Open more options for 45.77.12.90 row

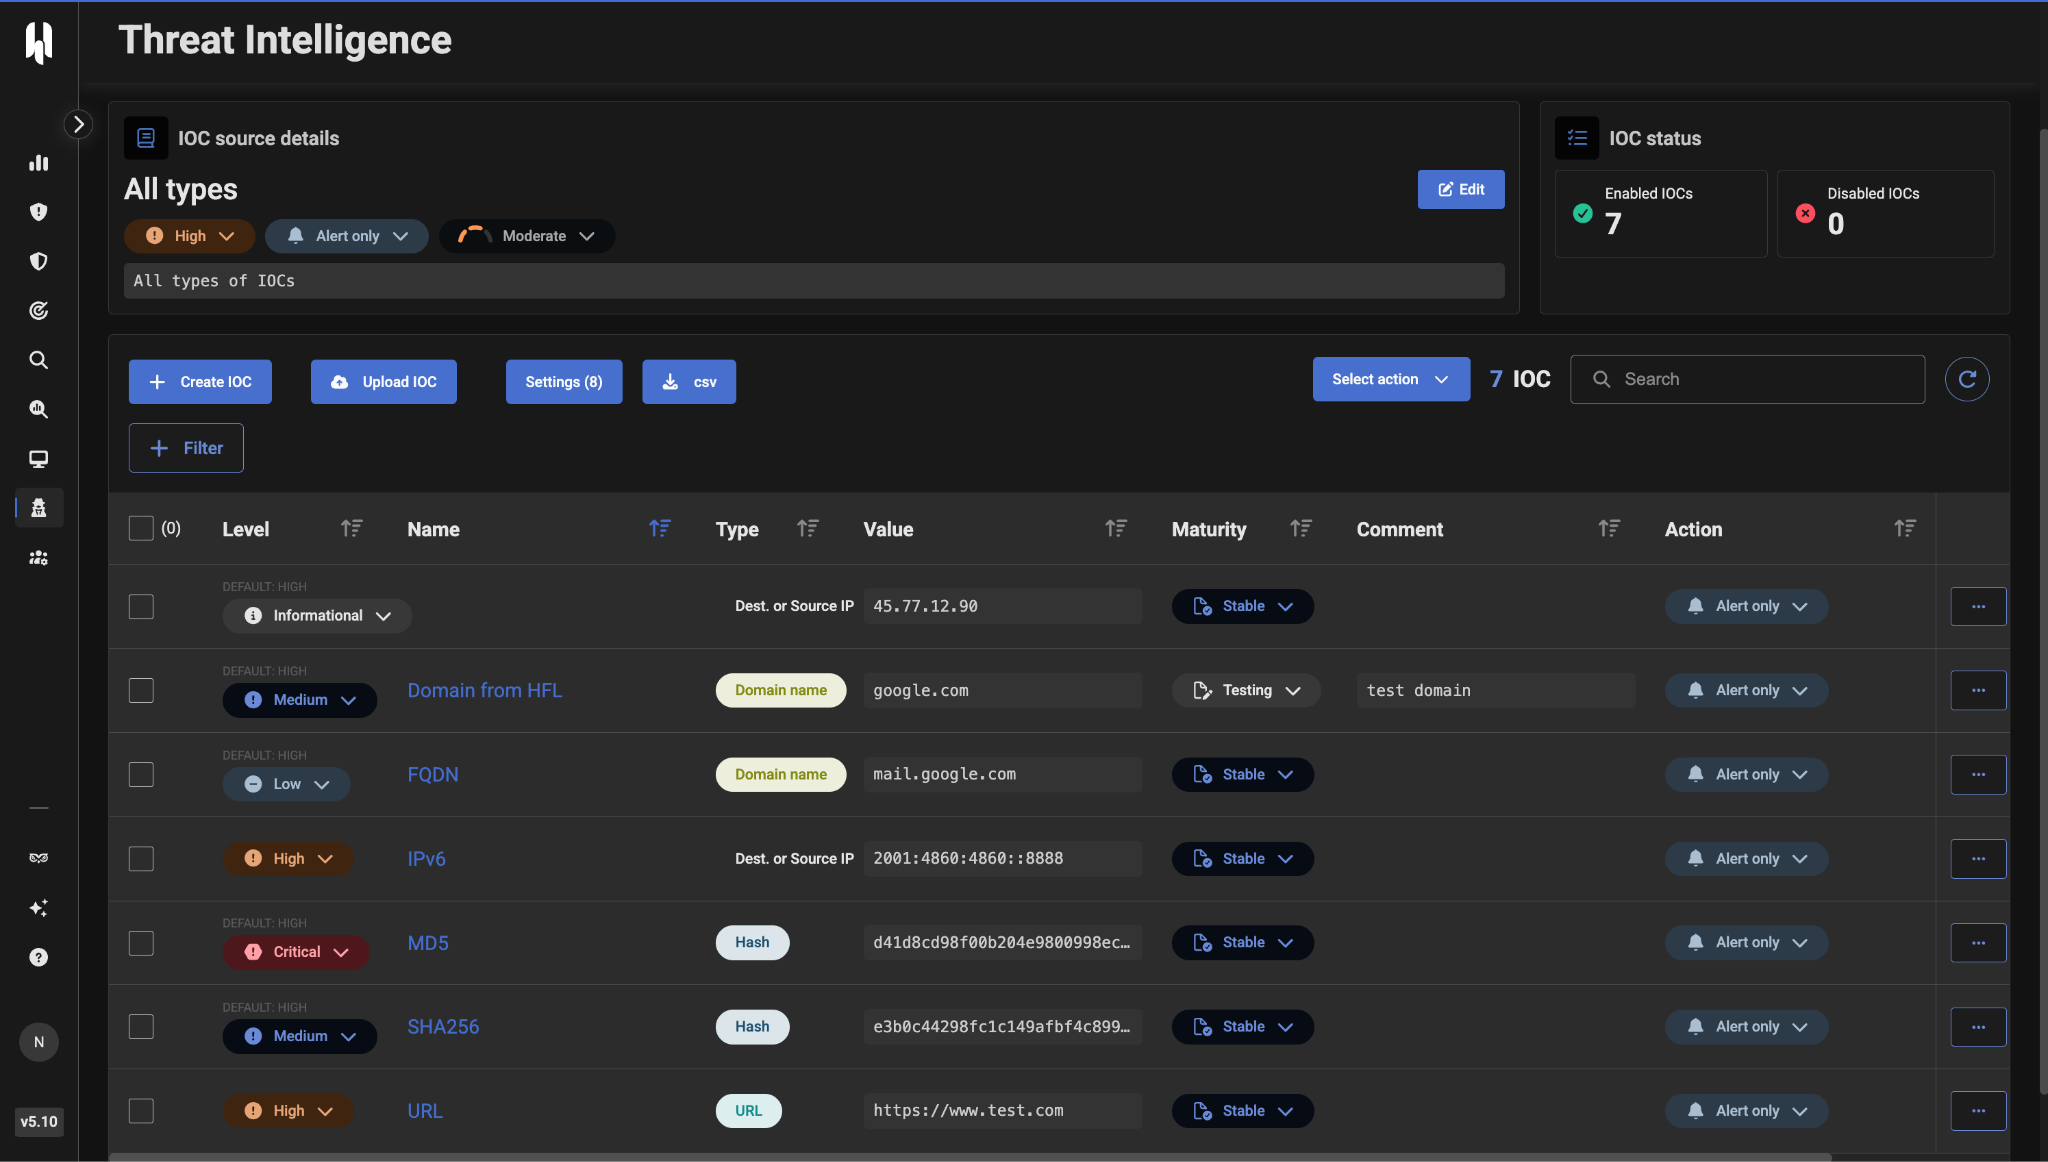tap(1978, 606)
